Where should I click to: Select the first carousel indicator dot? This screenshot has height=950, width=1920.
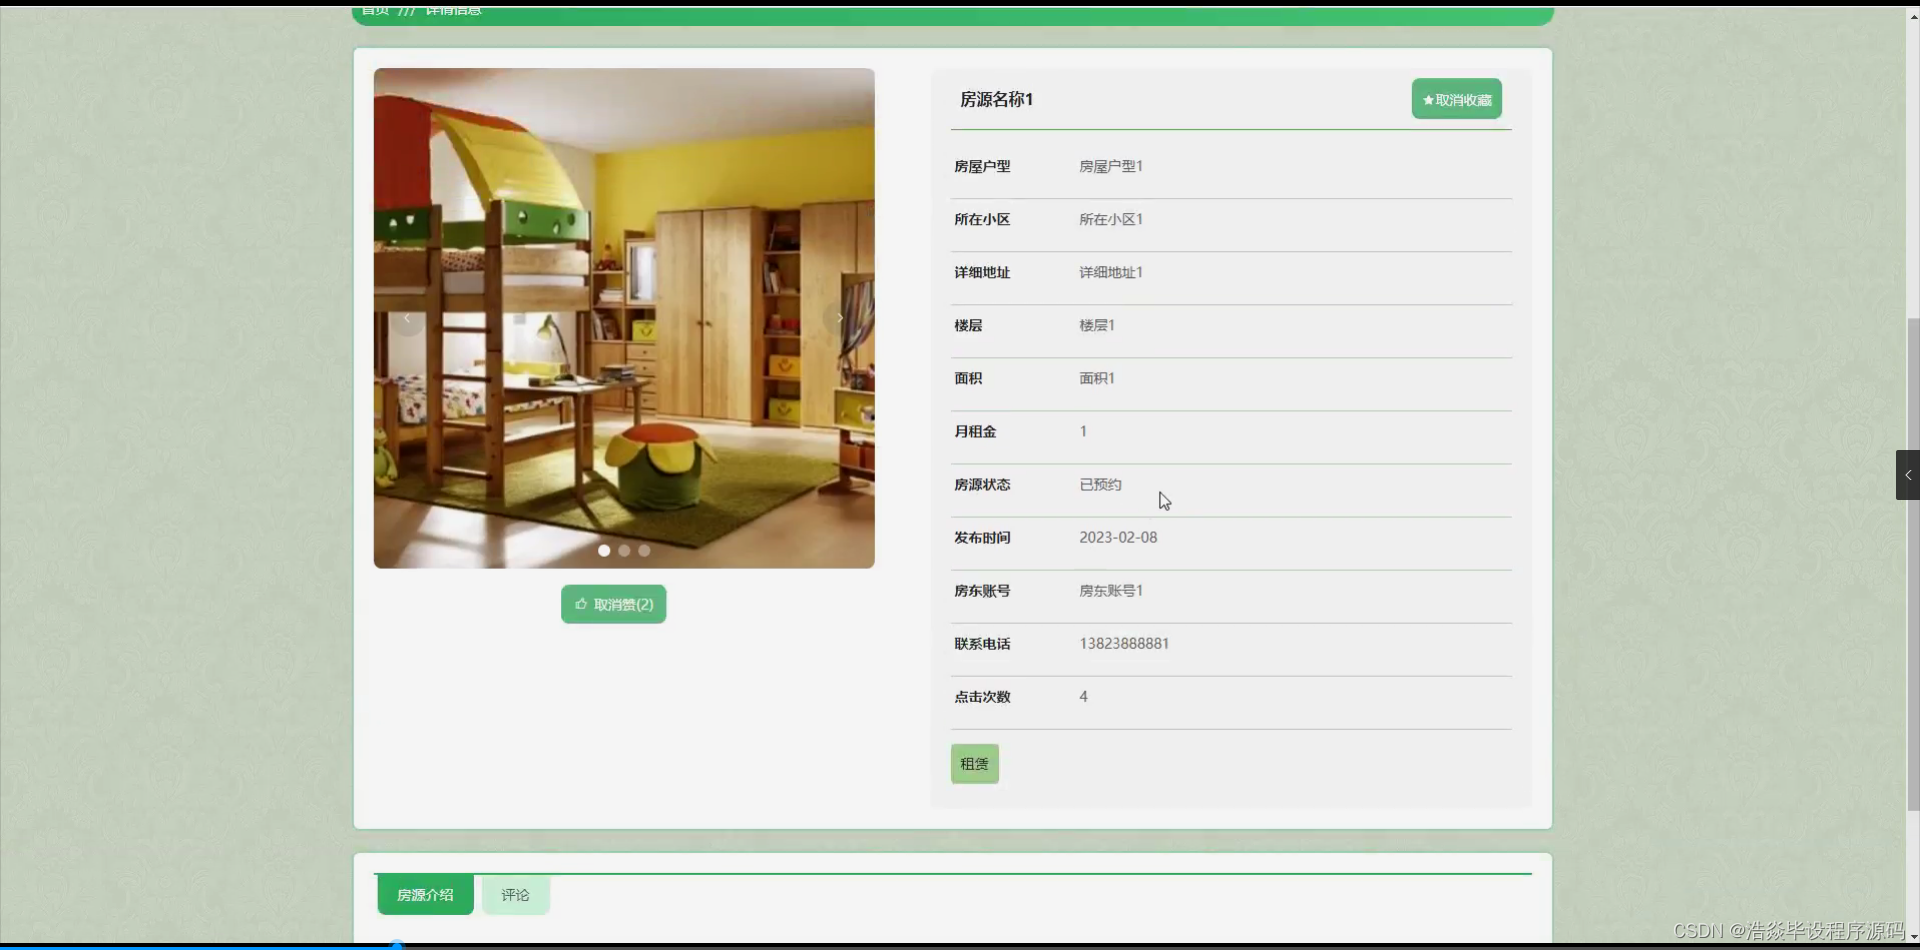tap(604, 550)
